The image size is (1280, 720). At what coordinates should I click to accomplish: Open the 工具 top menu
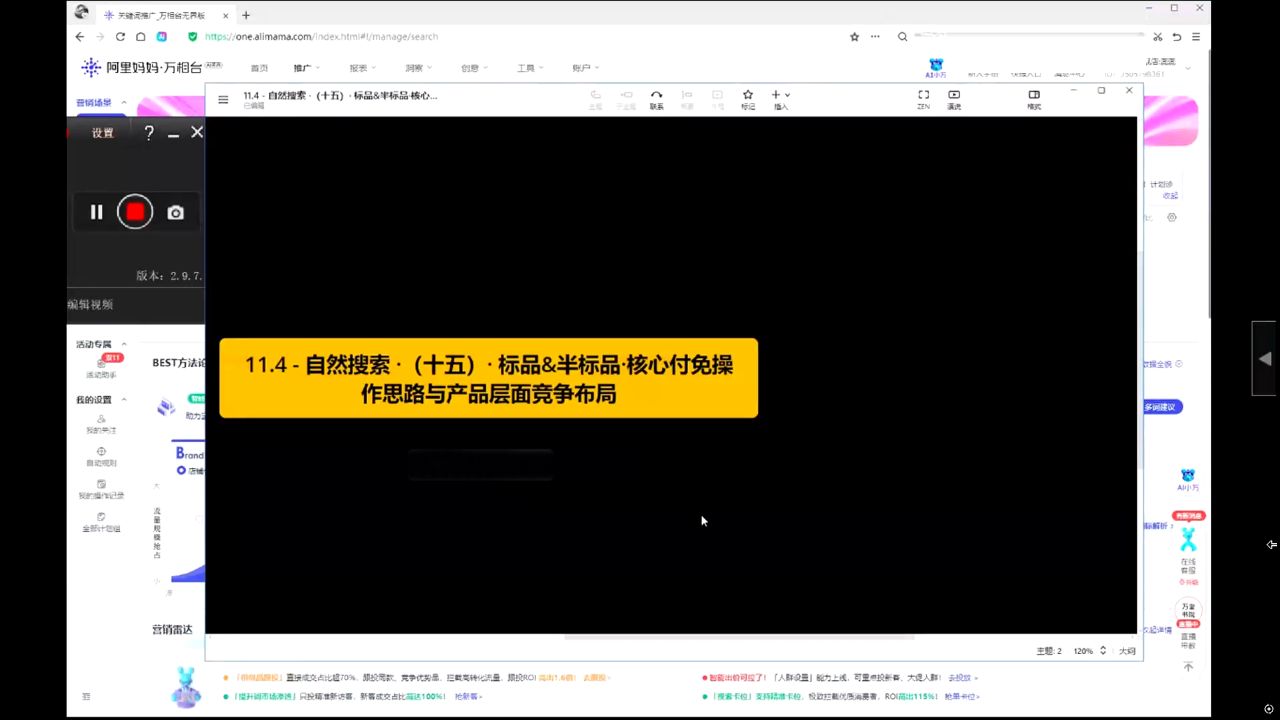[x=529, y=68]
